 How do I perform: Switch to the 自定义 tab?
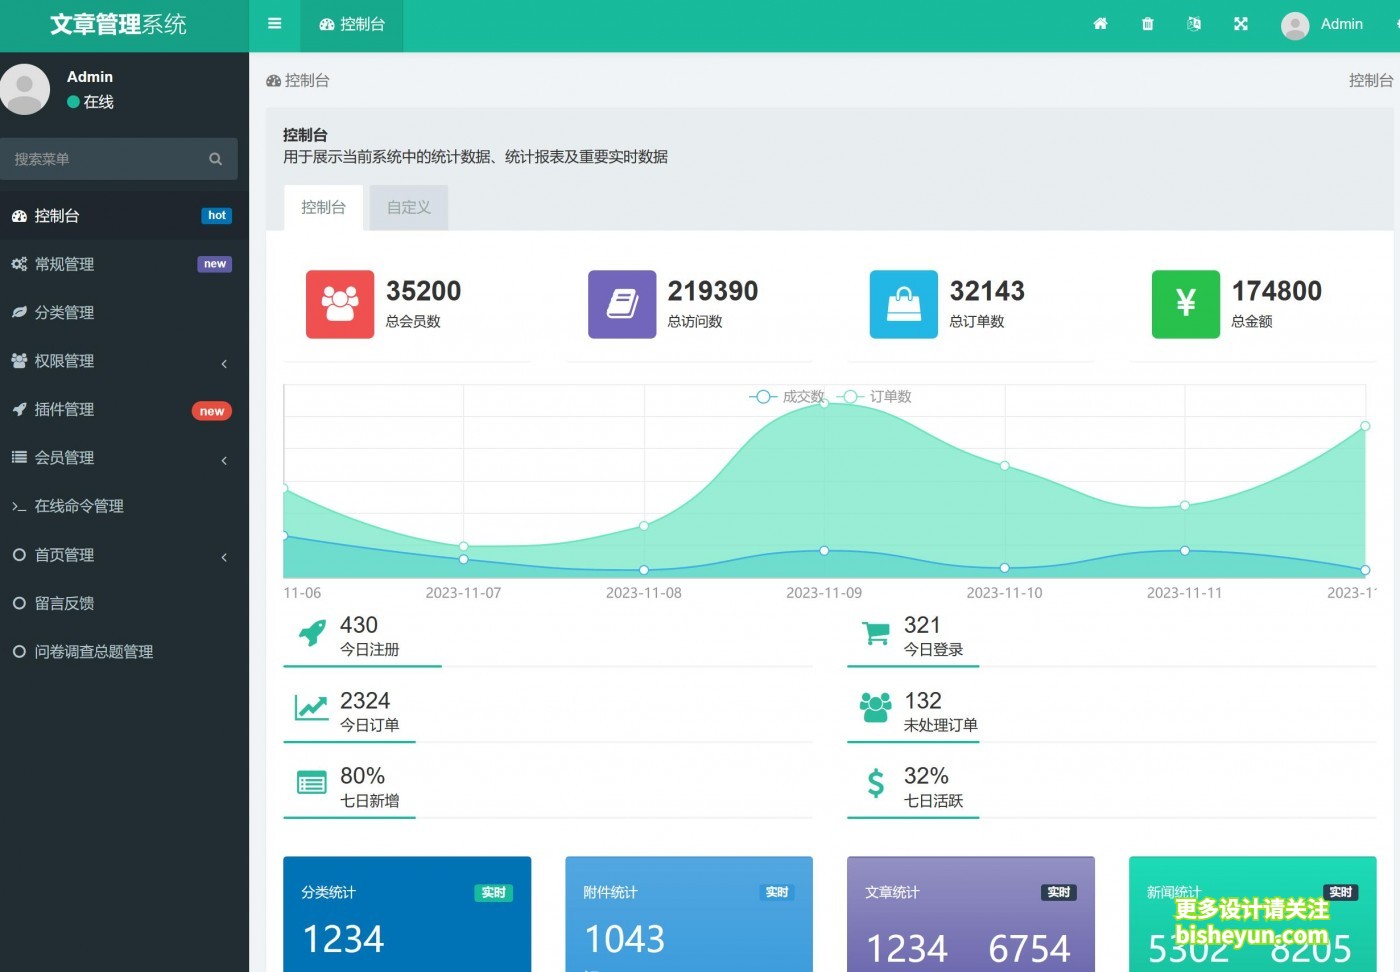pos(409,208)
